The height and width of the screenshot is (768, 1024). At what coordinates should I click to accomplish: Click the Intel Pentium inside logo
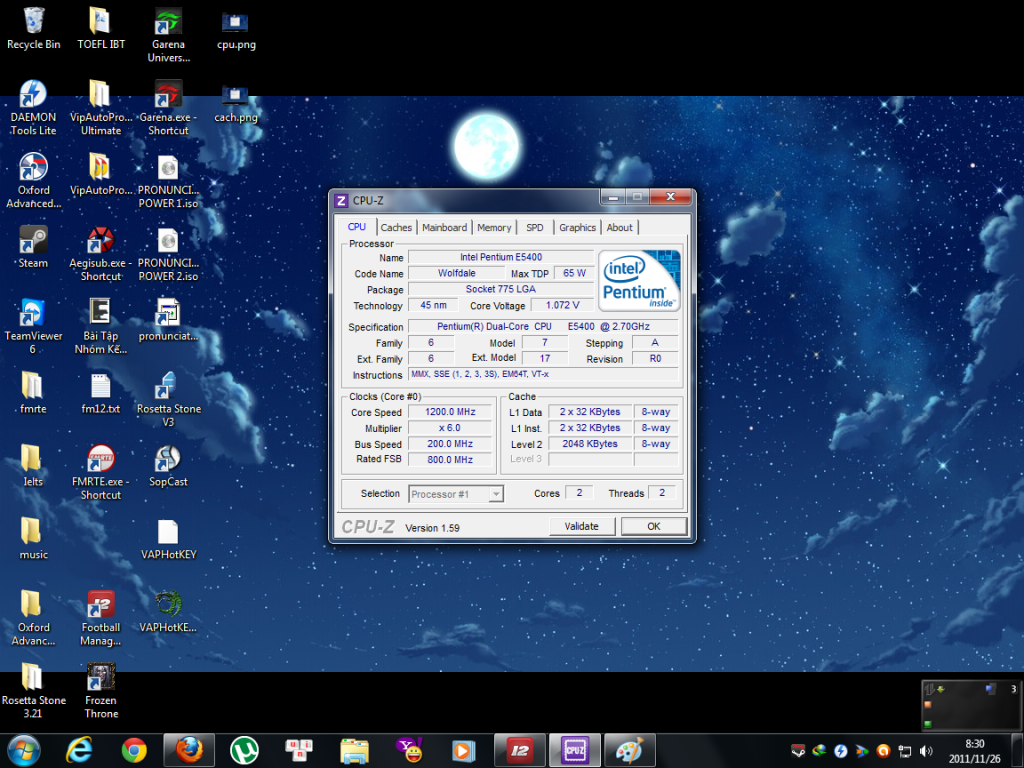click(x=639, y=280)
